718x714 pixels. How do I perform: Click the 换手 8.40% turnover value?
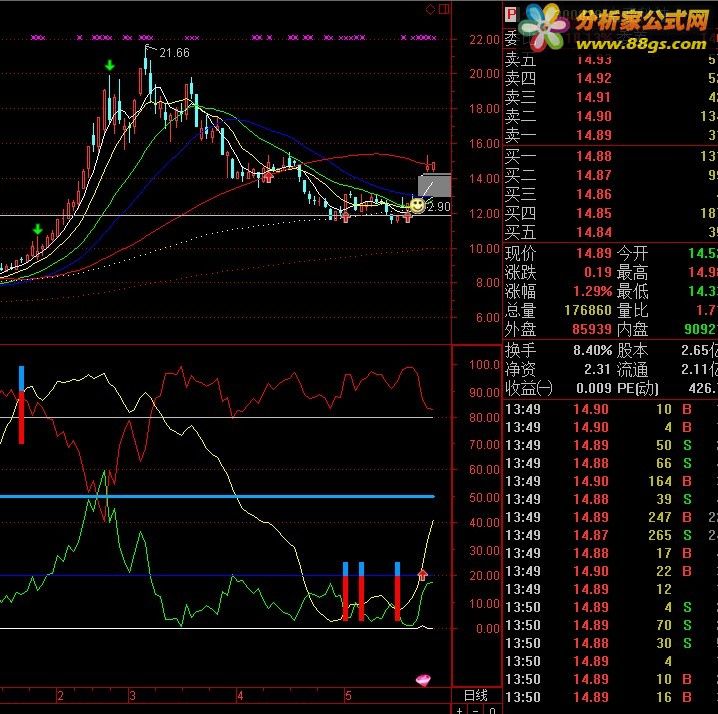pos(593,350)
